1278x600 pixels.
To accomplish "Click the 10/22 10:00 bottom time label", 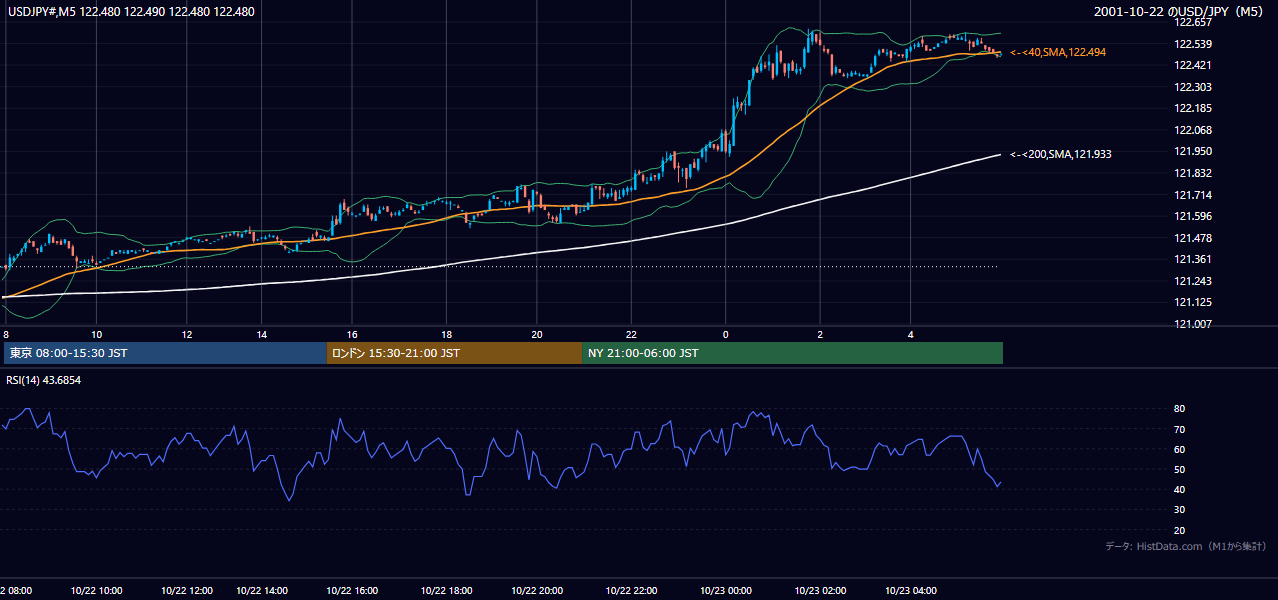I will click(x=96, y=591).
